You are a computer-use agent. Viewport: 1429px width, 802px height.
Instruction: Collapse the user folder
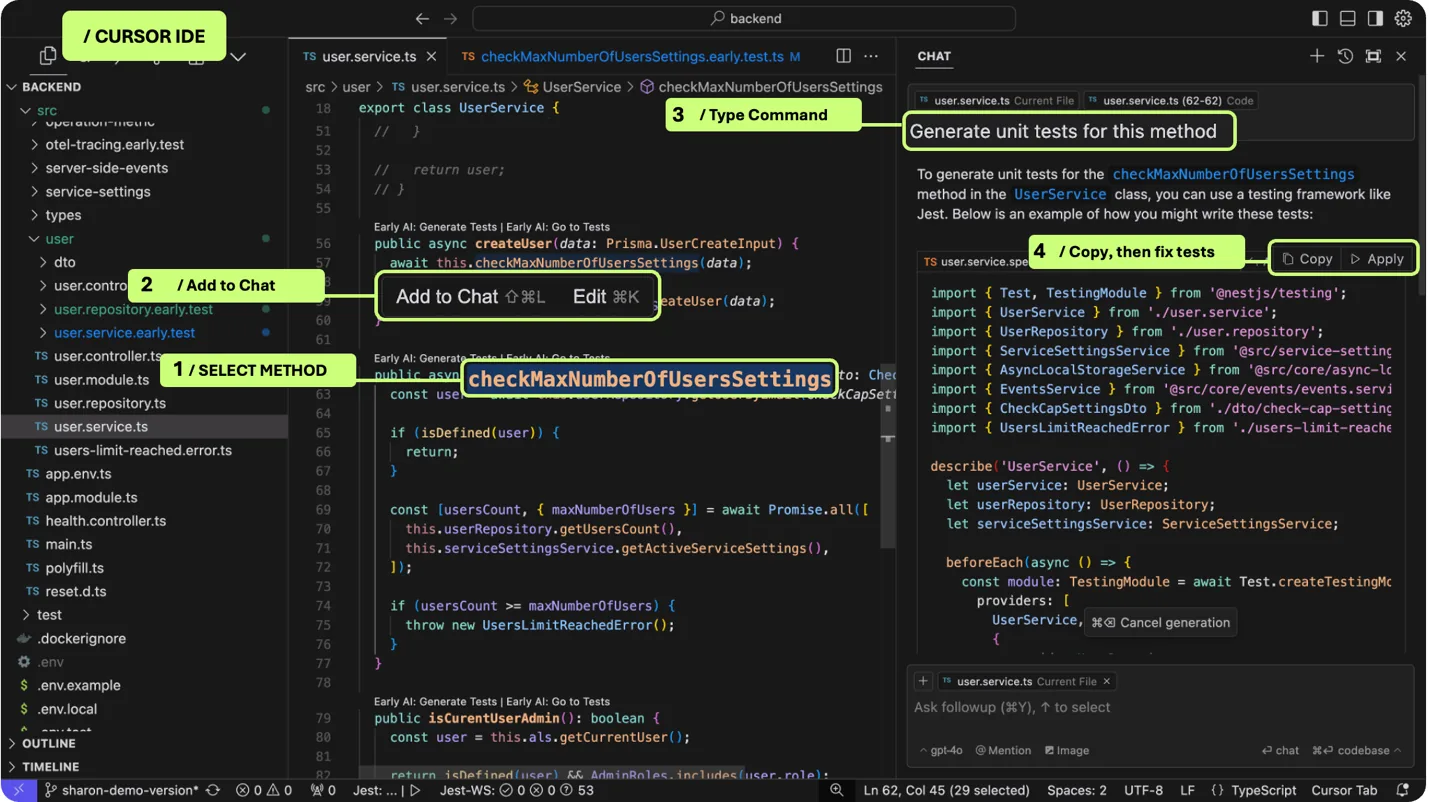tap(59, 239)
